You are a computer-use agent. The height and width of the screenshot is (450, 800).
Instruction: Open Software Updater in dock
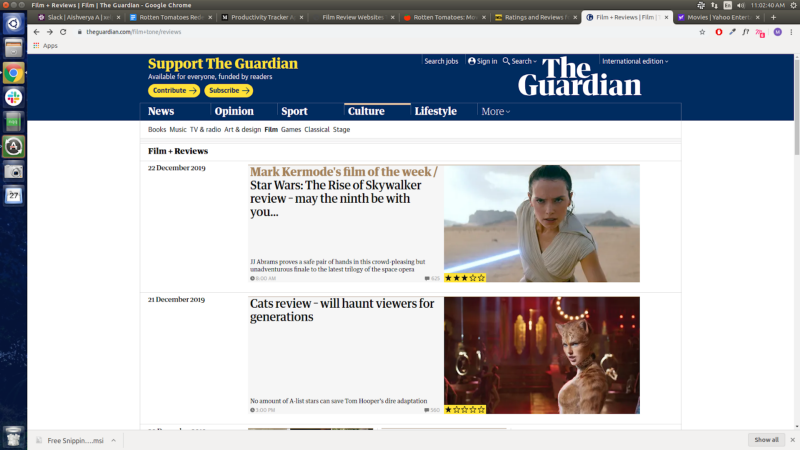tap(13, 146)
